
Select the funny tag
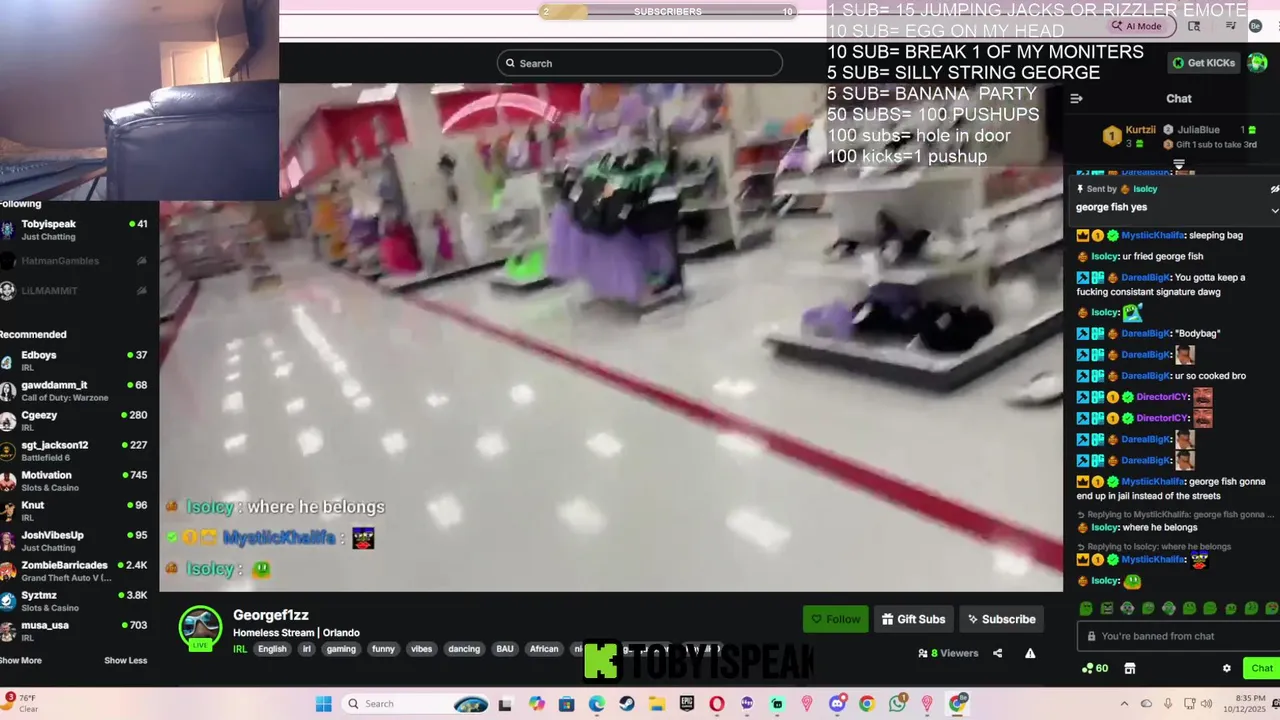click(x=383, y=649)
